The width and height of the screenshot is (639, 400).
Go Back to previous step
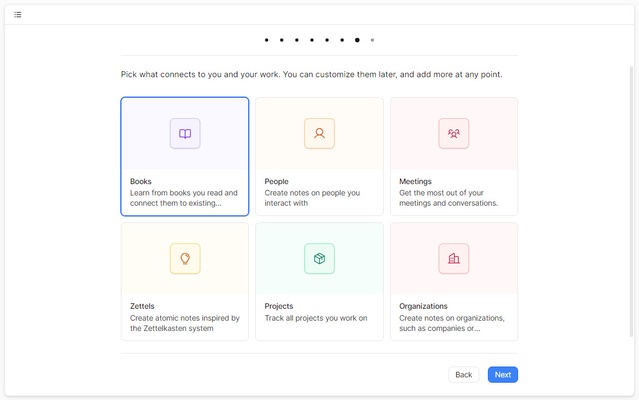pyautogui.click(x=463, y=374)
